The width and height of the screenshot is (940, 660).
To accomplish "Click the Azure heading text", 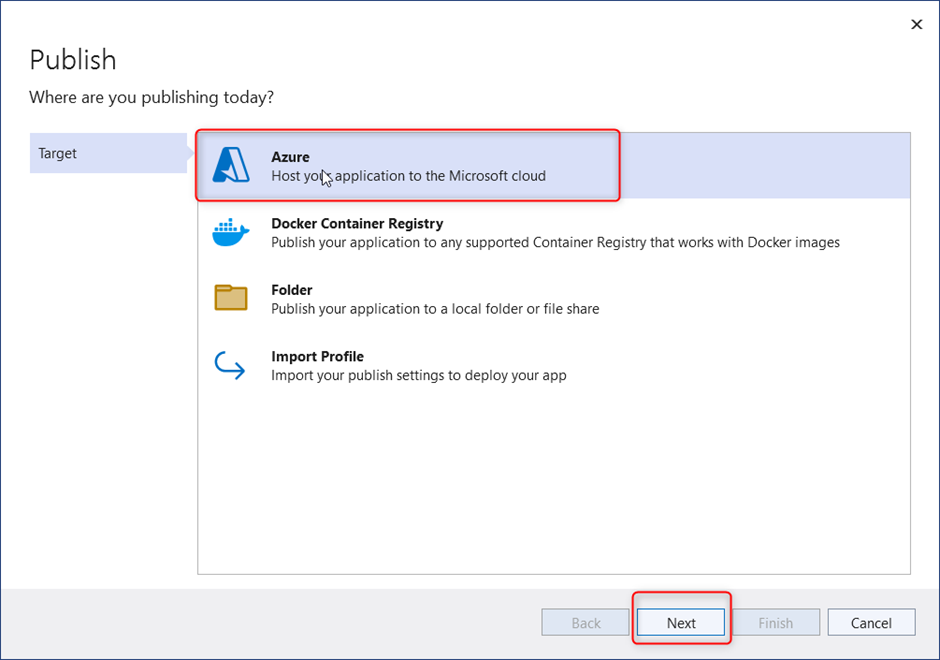I will tap(290, 157).
